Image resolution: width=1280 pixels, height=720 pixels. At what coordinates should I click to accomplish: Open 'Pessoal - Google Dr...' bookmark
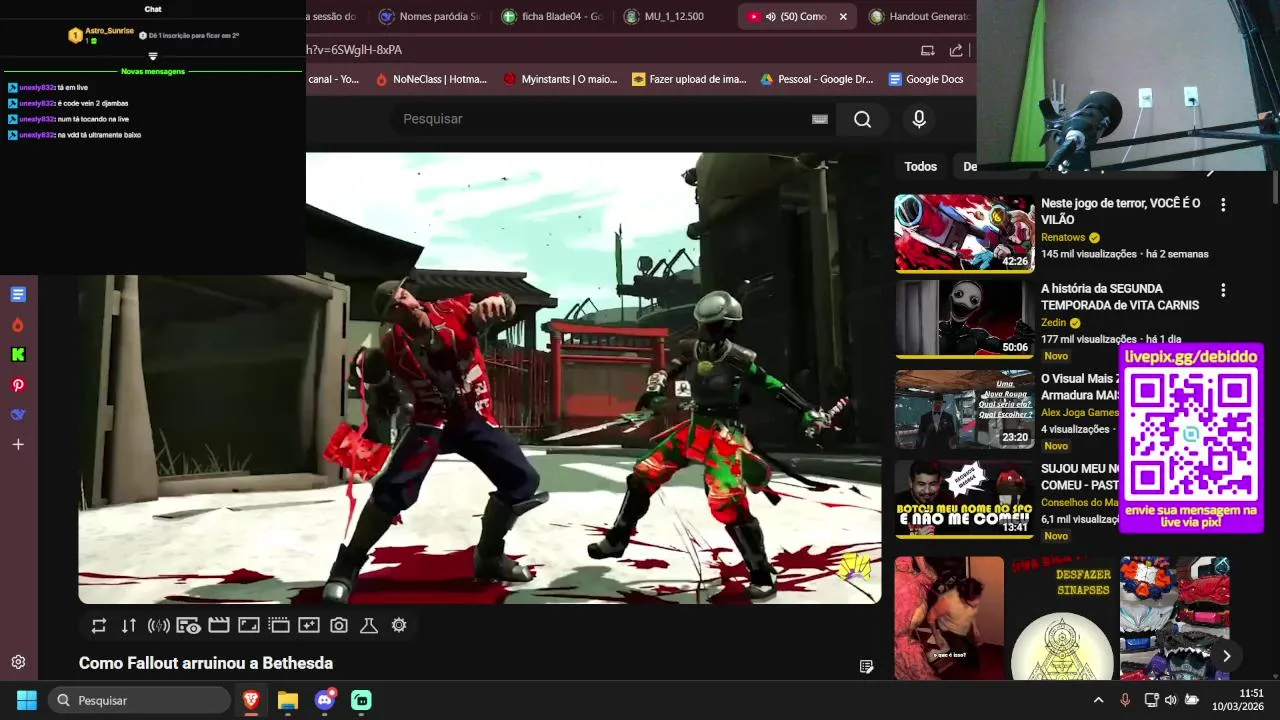[816, 79]
